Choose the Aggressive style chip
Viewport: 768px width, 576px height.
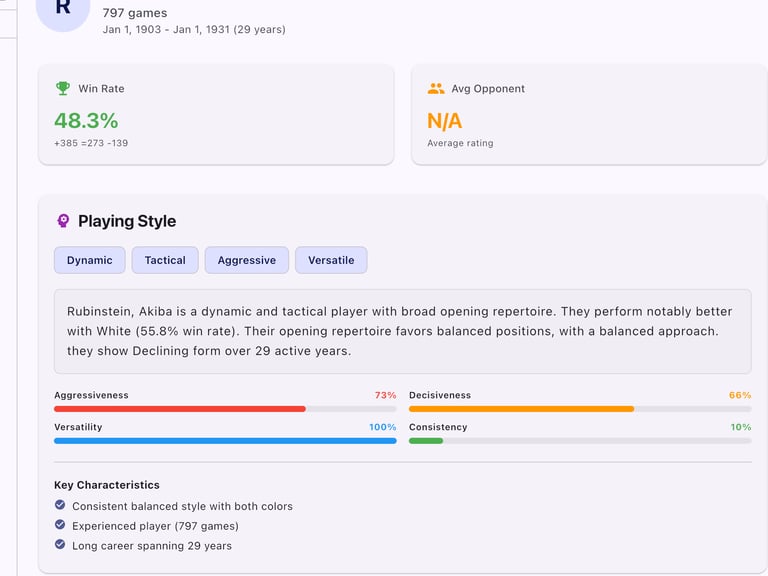click(x=247, y=260)
